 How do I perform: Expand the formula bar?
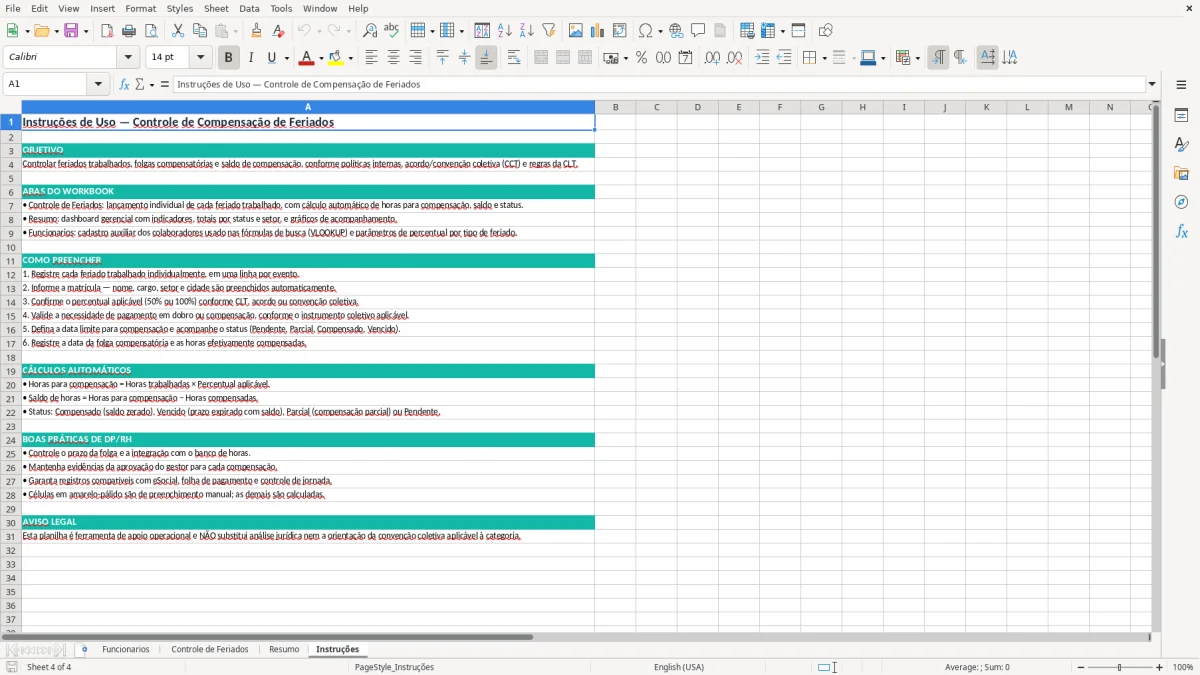pyautogui.click(x=1153, y=84)
